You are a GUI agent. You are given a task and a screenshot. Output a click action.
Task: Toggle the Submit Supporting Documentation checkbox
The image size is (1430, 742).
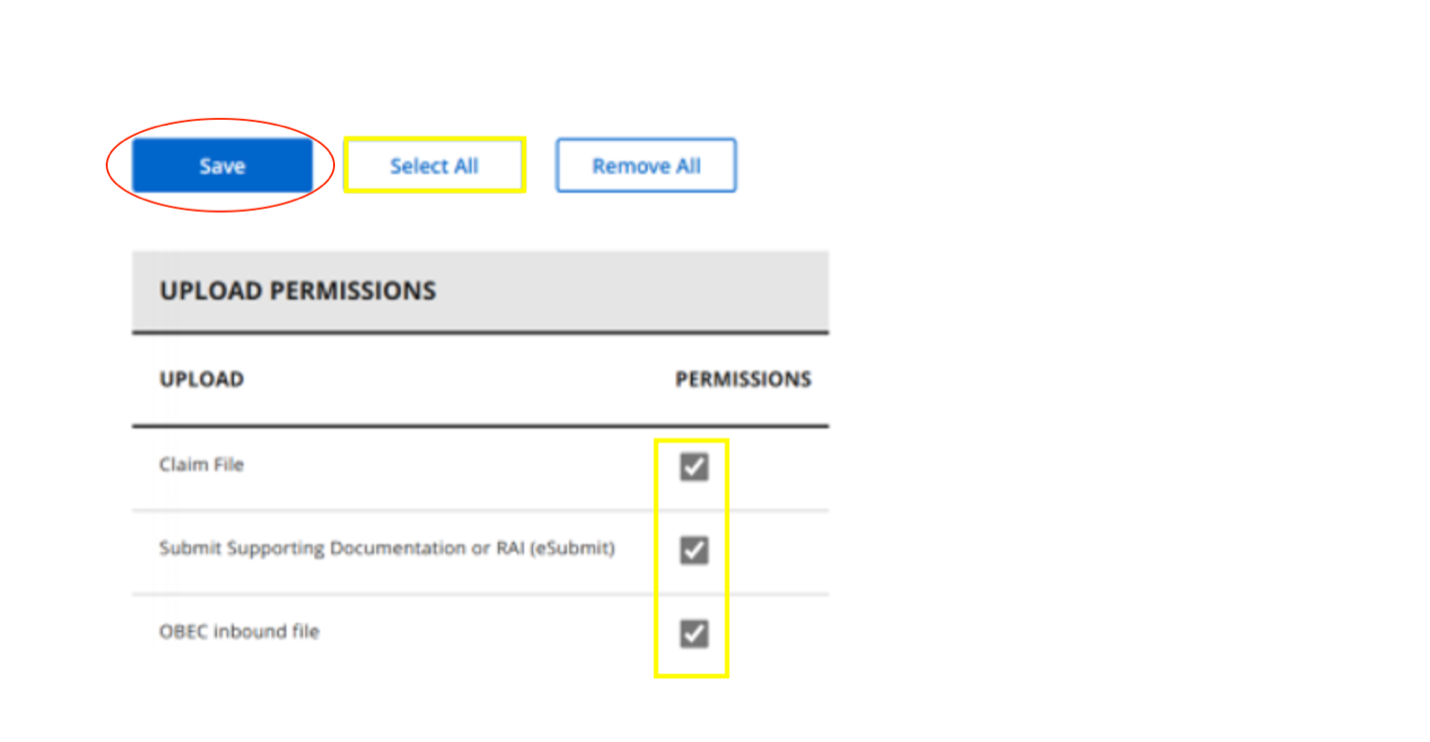(x=694, y=550)
